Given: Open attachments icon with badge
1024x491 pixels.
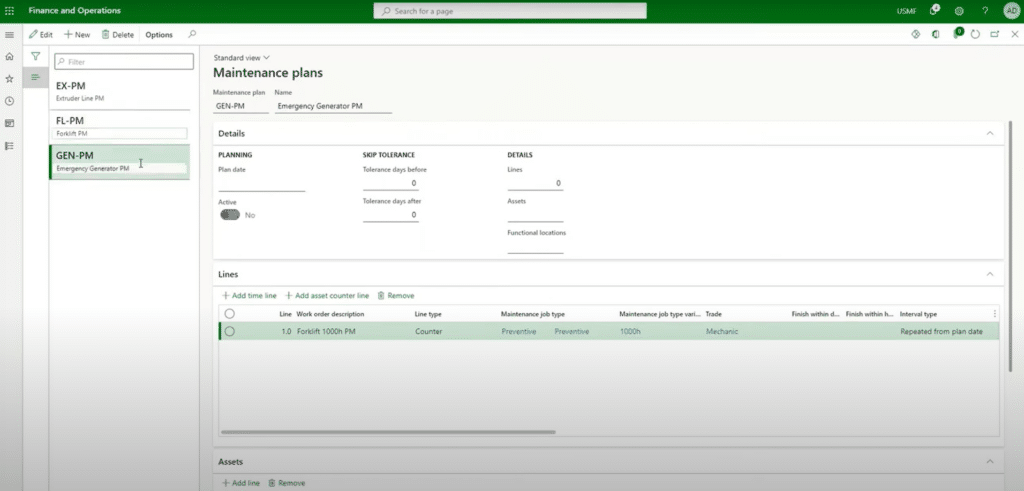Looking at the screenshot, I should tap(957, 33).
